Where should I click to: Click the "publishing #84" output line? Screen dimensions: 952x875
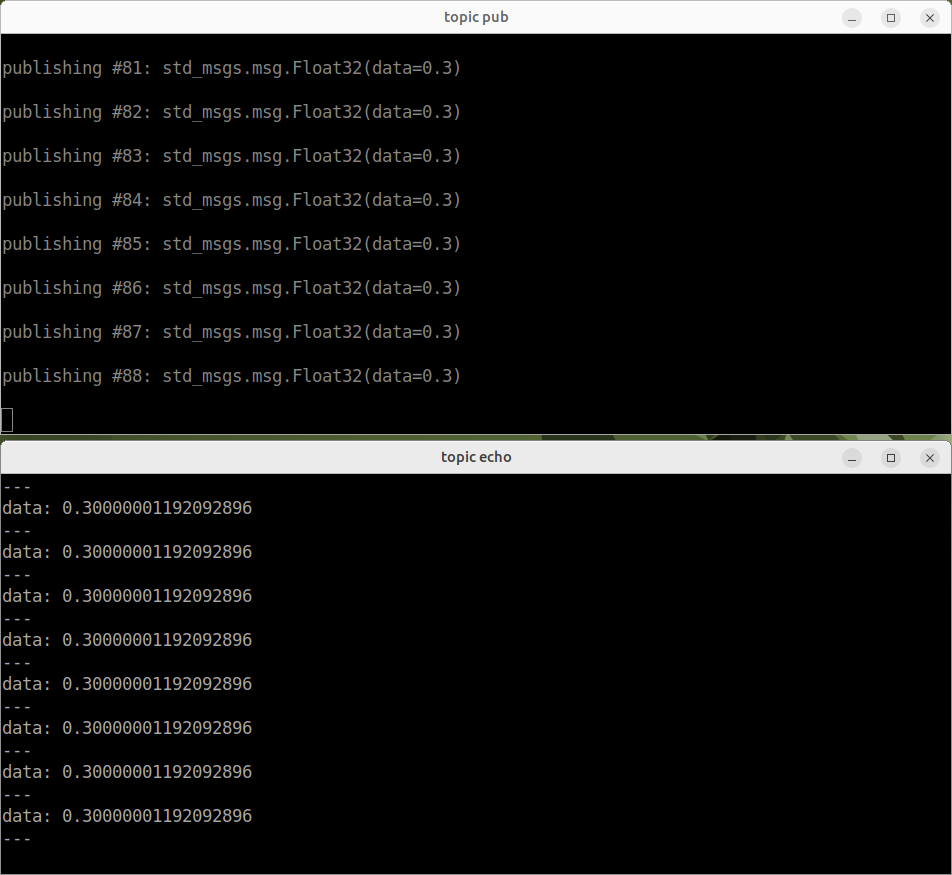pos(231,200)
